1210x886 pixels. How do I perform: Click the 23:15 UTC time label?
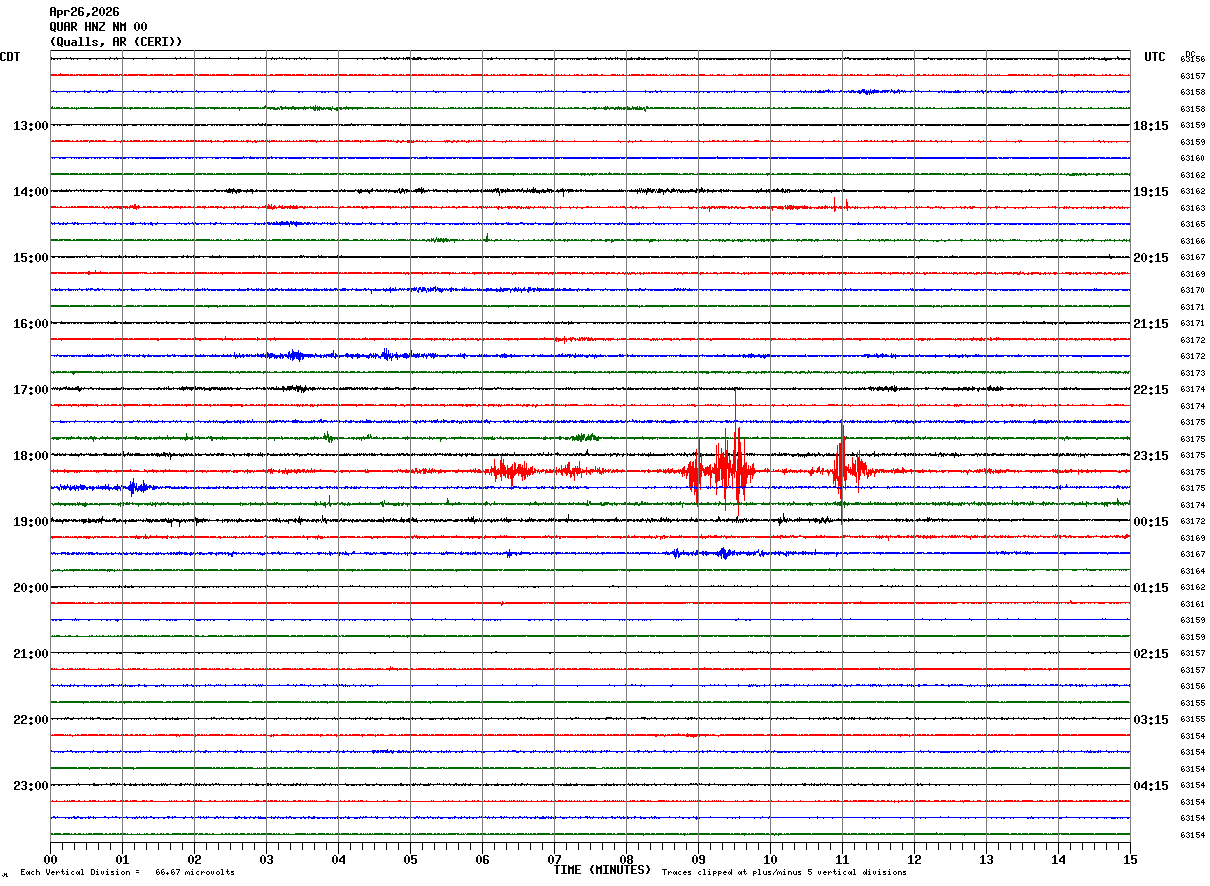[x=1150, y=456]
